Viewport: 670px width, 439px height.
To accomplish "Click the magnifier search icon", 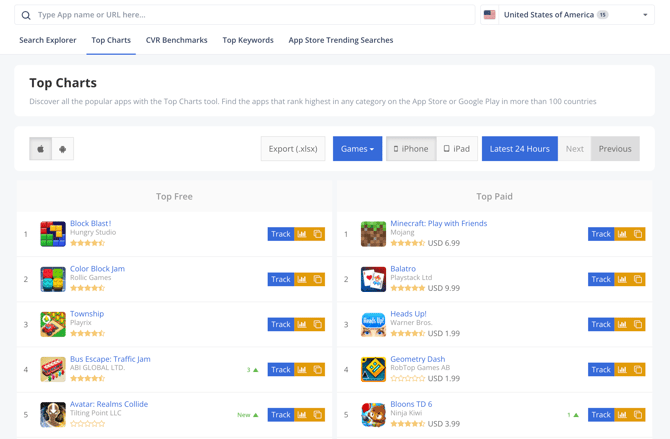I will [26, 15].
